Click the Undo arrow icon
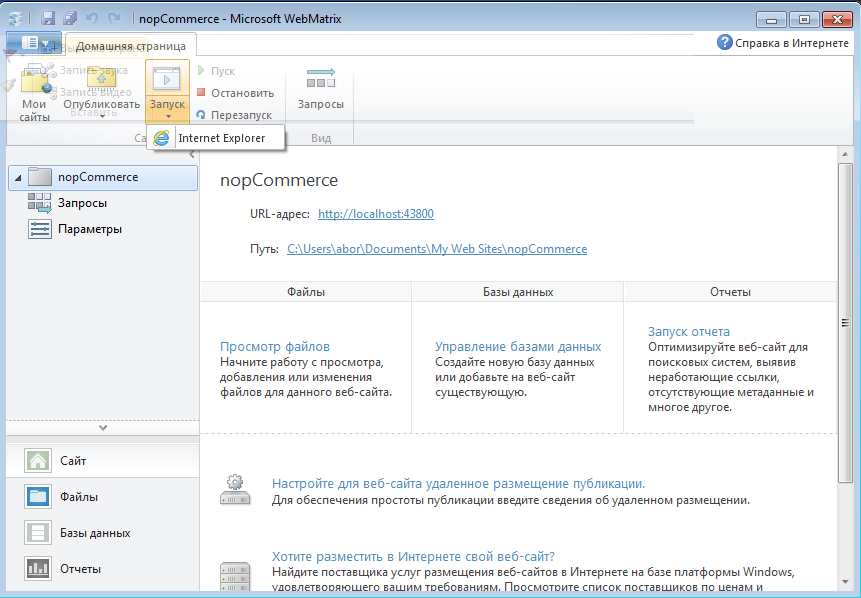Image resolution: width=861 pixels, height=598 pixels. click(x=92, y=18)
